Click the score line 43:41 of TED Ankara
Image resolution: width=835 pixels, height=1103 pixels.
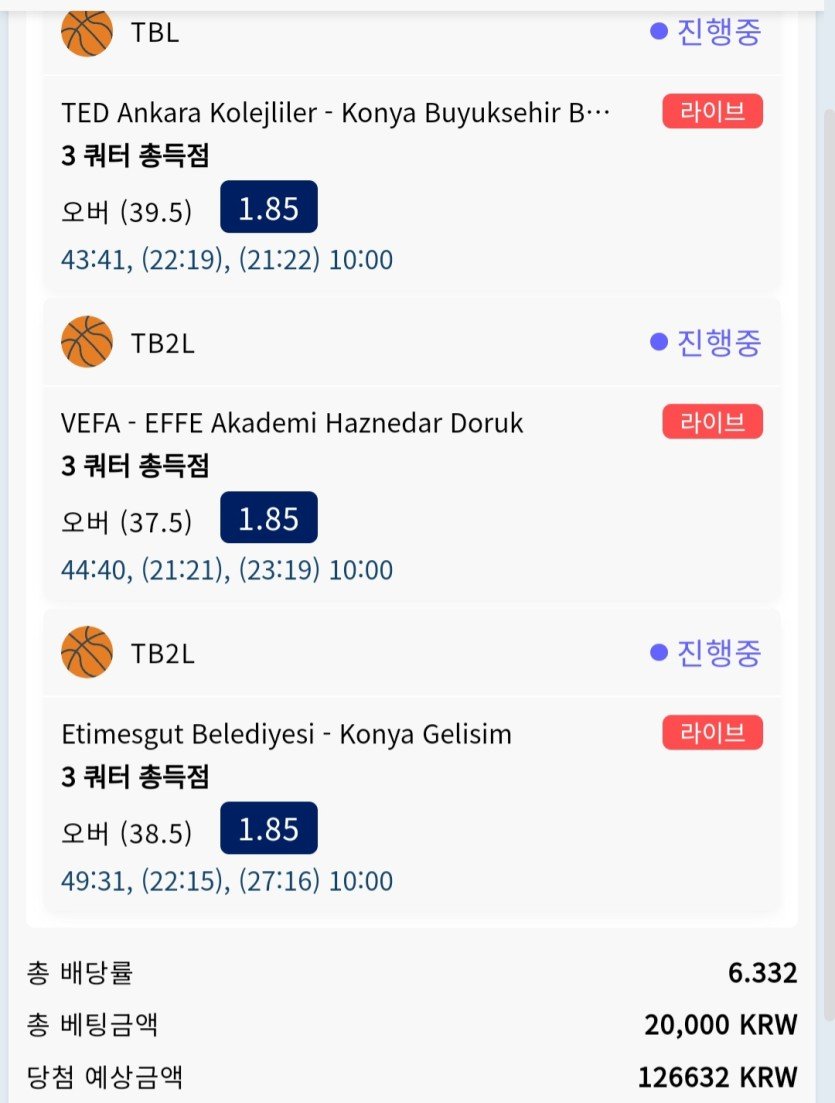[x=227, y=260]
